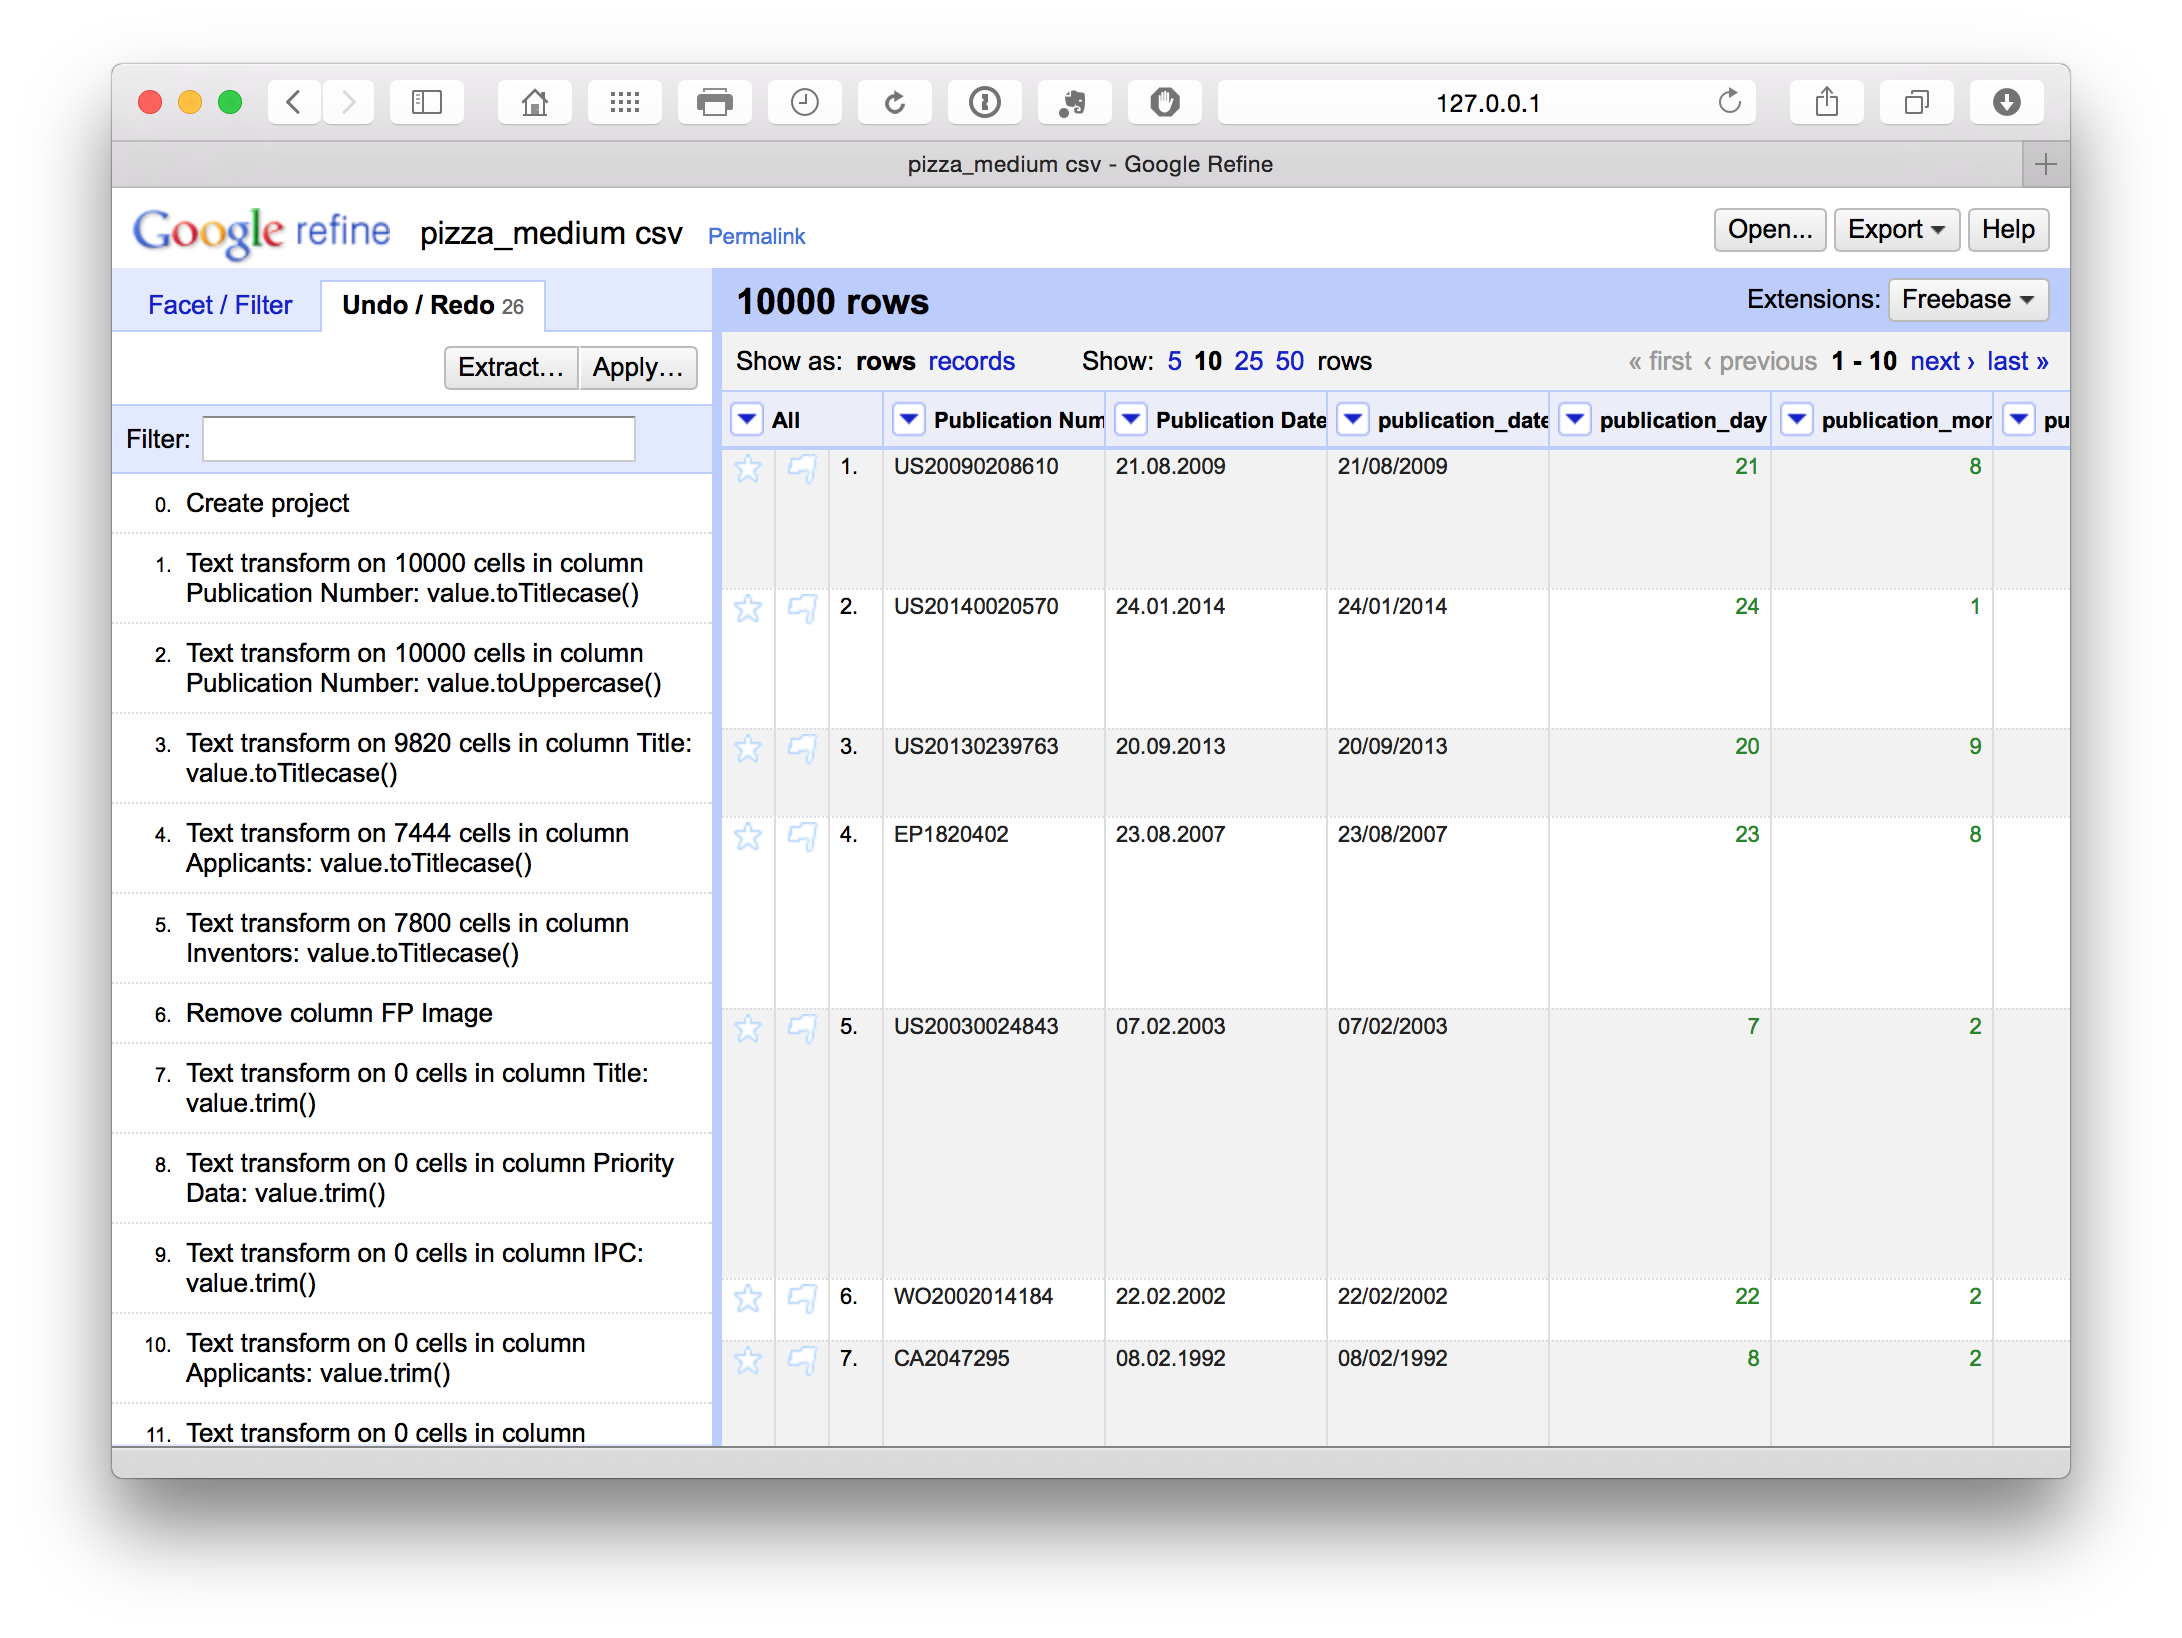Image resolution: width=2182 pixels, height=1638 pixels.
Task: Click the show all tabs icon
Action: [1917, 102]
